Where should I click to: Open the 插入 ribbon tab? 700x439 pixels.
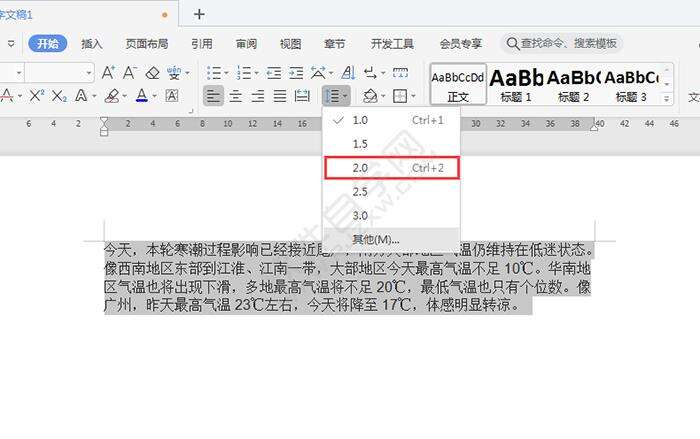pyautogui.click(x=92, y=44)
